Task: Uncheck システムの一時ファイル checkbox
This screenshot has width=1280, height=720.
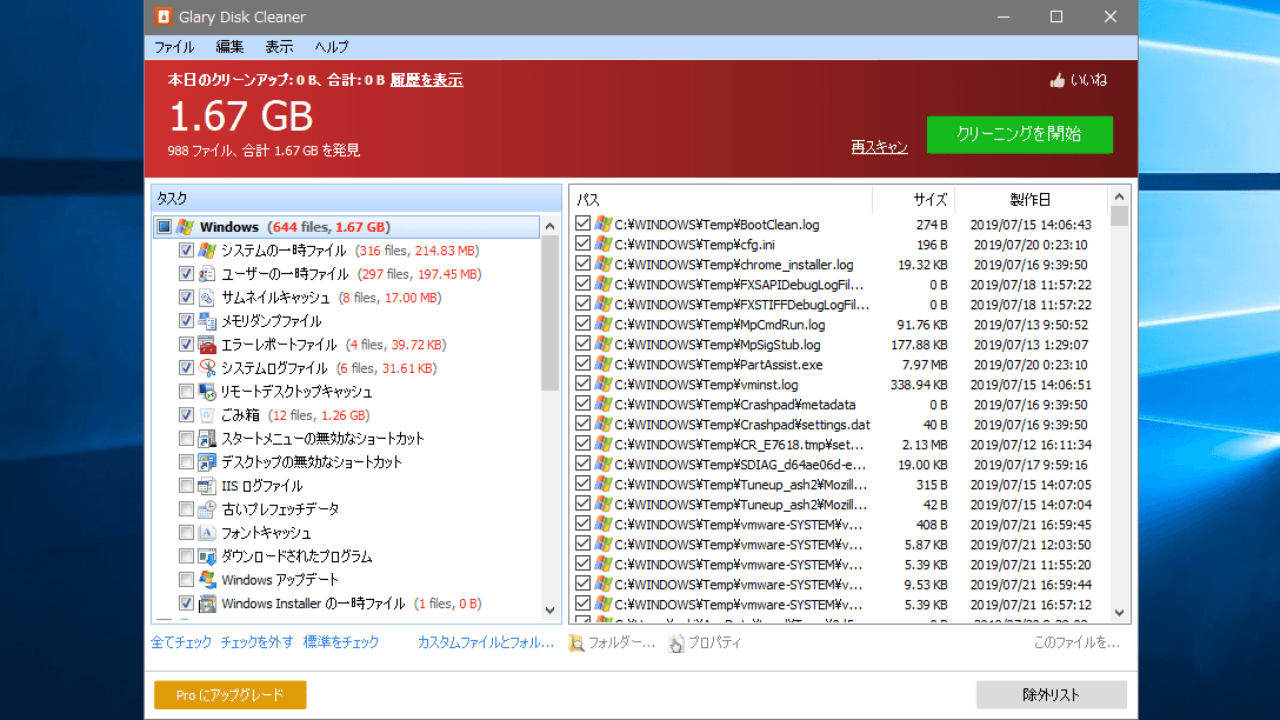Action: coord(186,250)
